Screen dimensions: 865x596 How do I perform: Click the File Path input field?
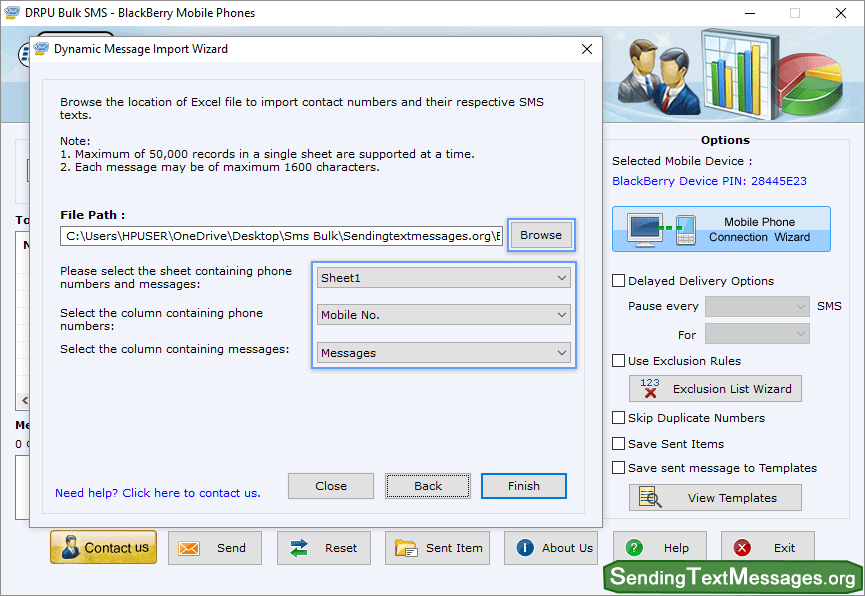click(x=281, y=236)
